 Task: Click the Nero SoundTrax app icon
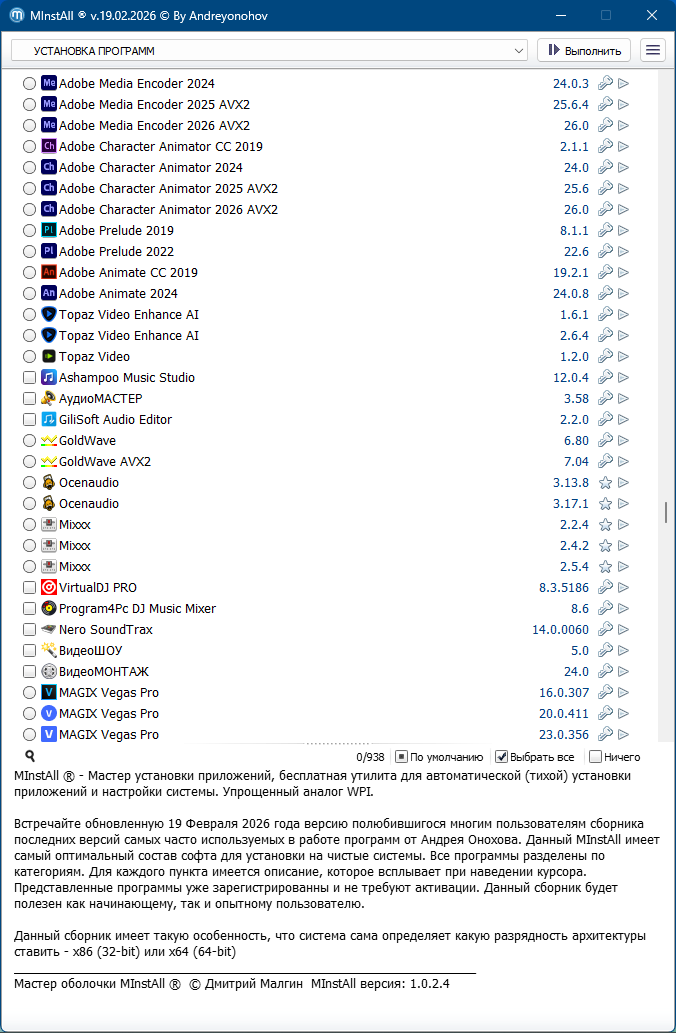tap(49, 630)
